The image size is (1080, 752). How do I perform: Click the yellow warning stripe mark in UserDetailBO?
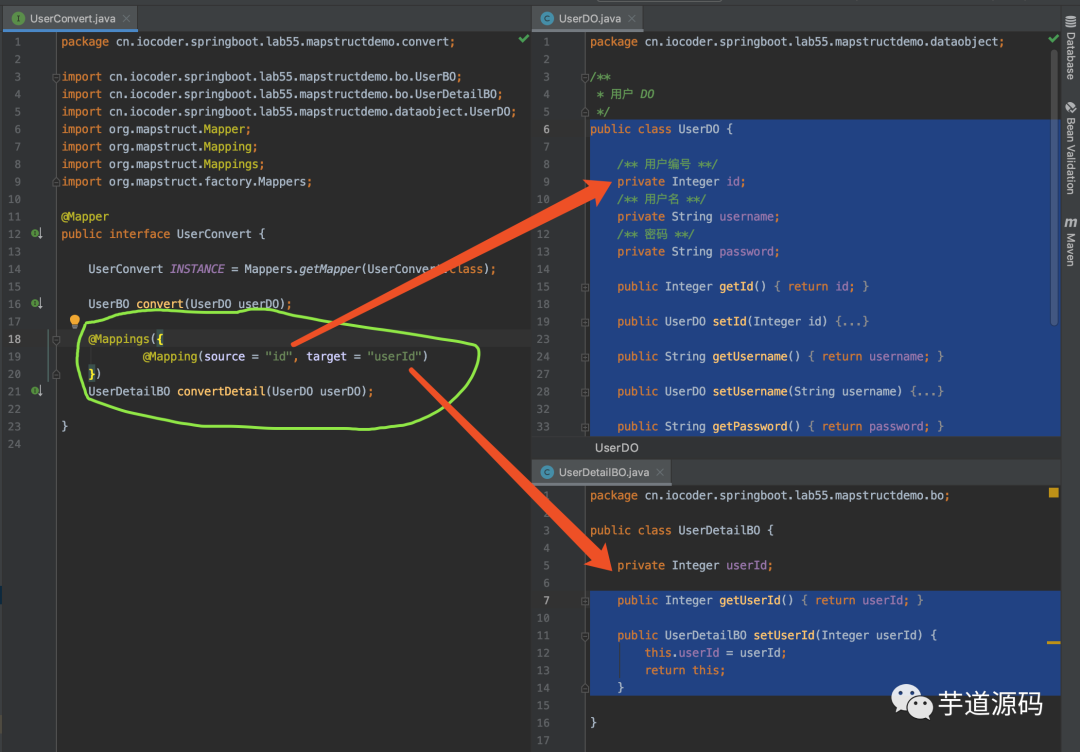(1053, 643)
